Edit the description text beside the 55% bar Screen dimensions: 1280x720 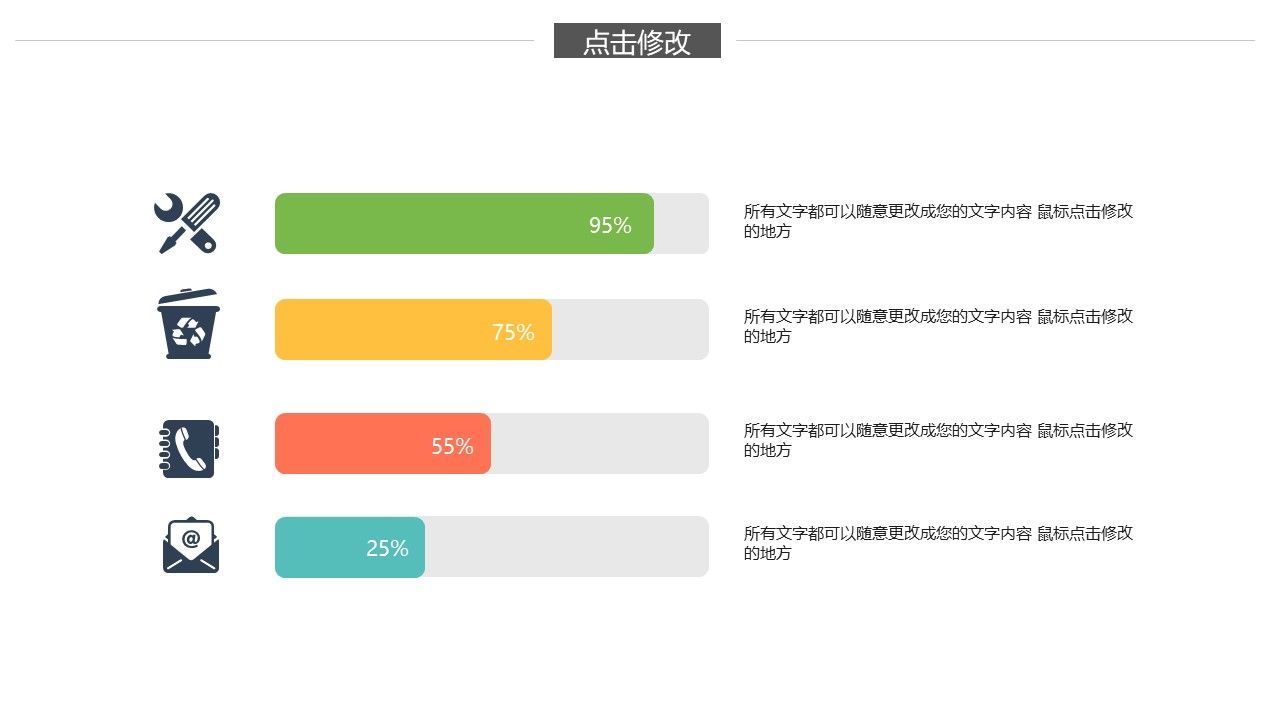(x=939, y=440)
